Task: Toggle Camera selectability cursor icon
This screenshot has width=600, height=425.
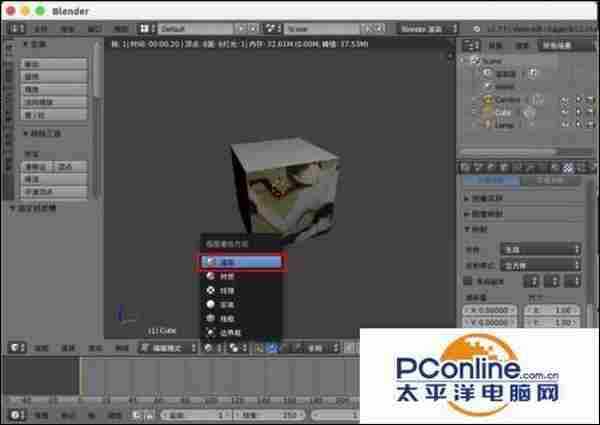Action: [x=579, y=100]
